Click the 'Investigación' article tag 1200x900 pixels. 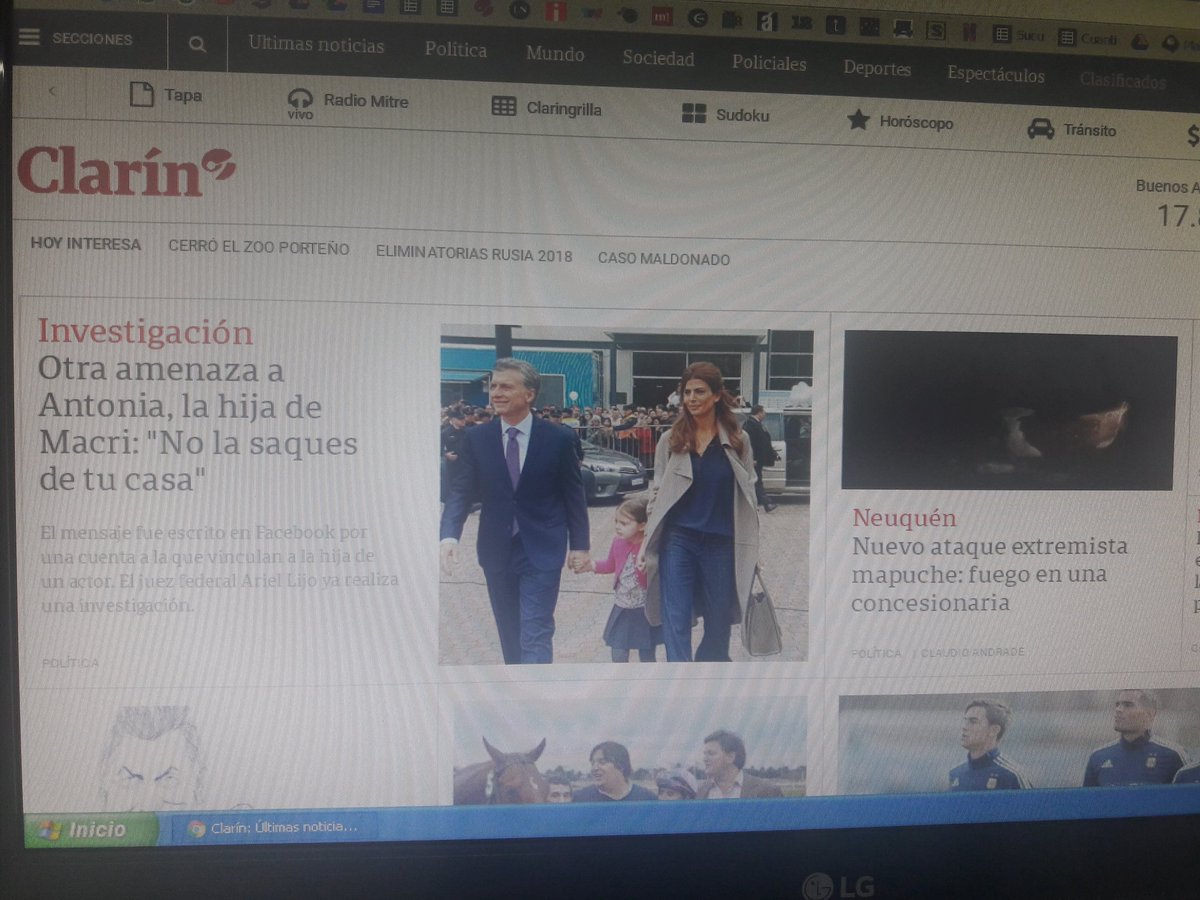(x=146, y=332)
